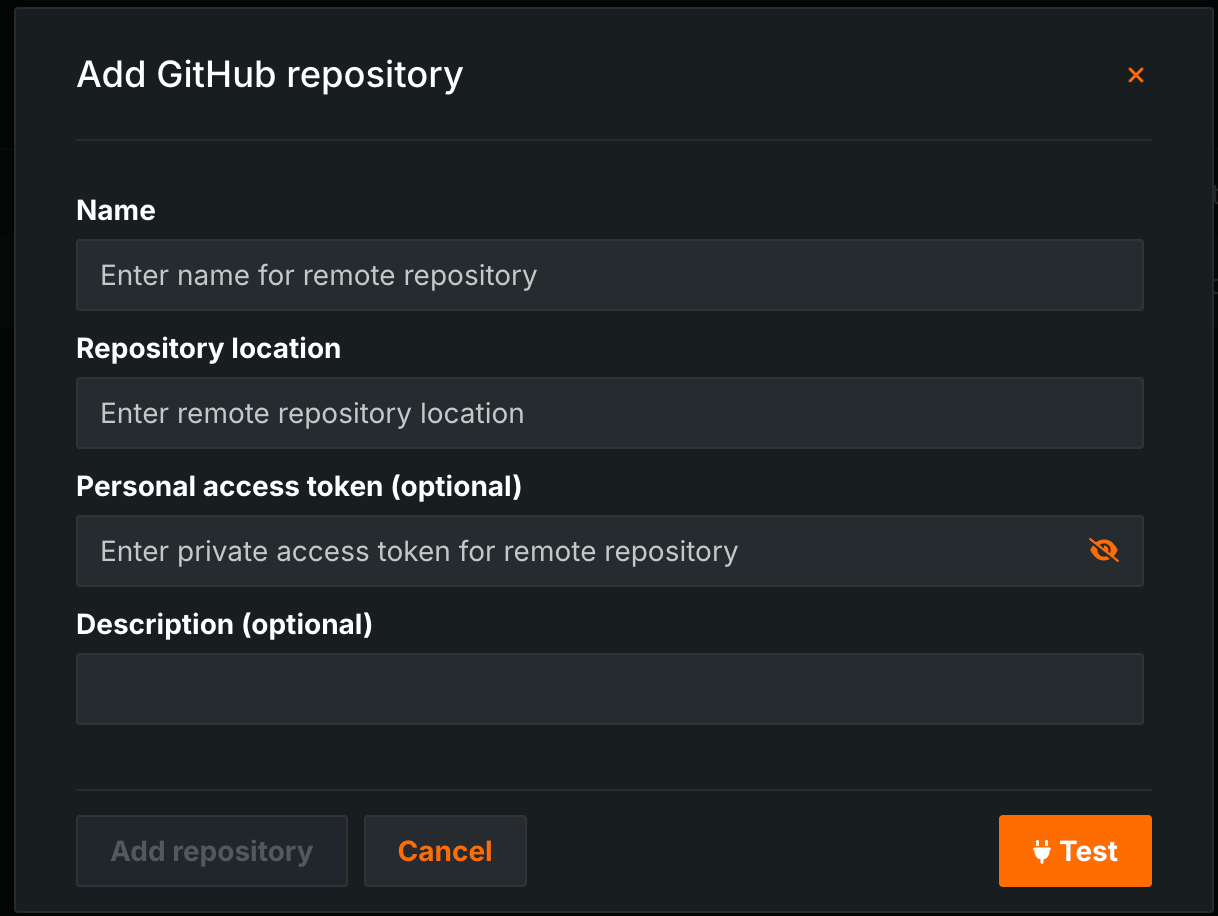Click the Add repository button
This screenshot has height=916, width=1218.
(211, 851)
